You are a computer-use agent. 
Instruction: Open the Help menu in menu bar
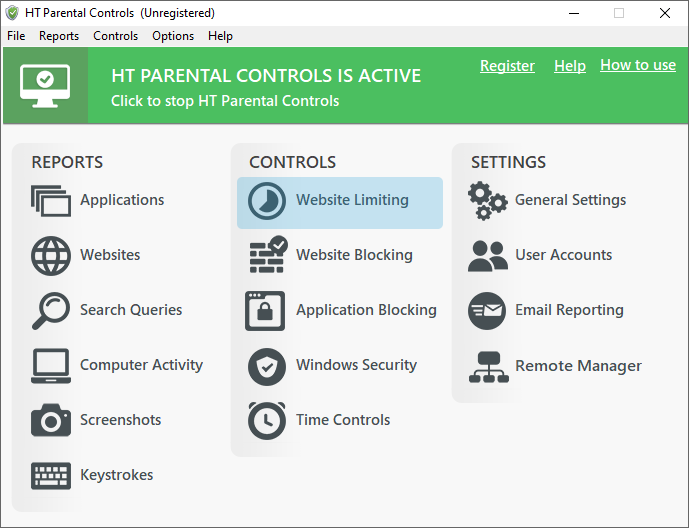pyautogui.click(x=220, y=36)
